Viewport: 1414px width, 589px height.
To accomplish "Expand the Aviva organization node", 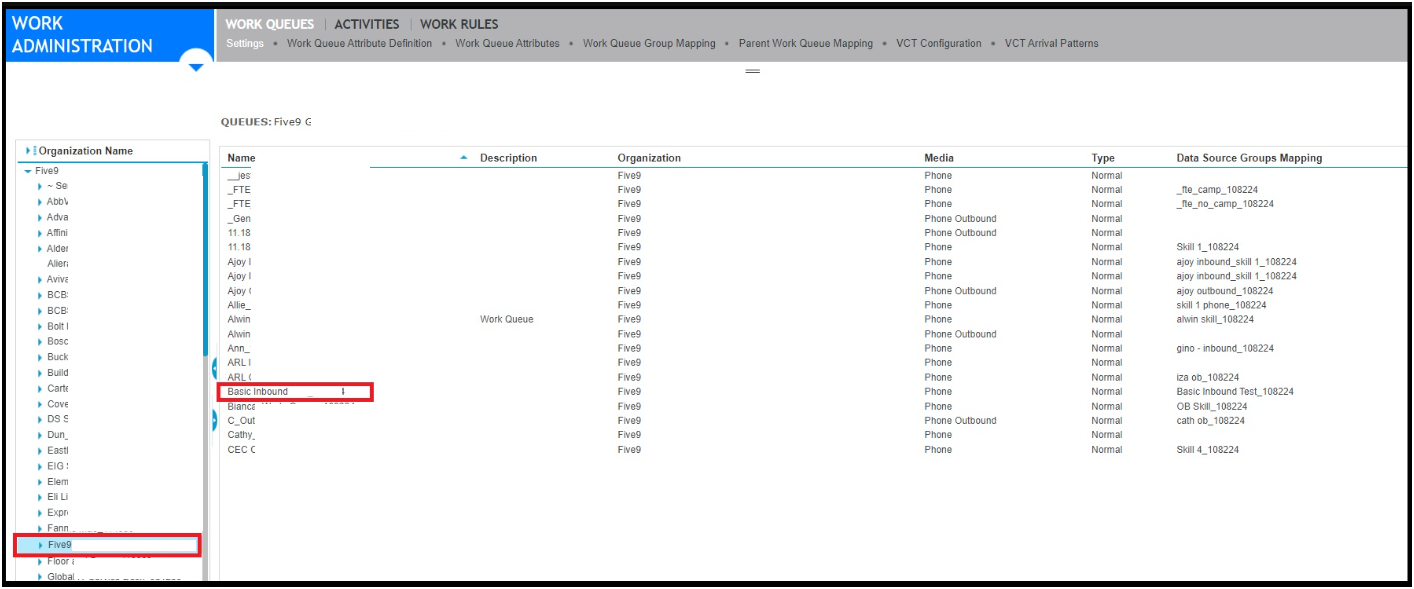I will (40, 280).
